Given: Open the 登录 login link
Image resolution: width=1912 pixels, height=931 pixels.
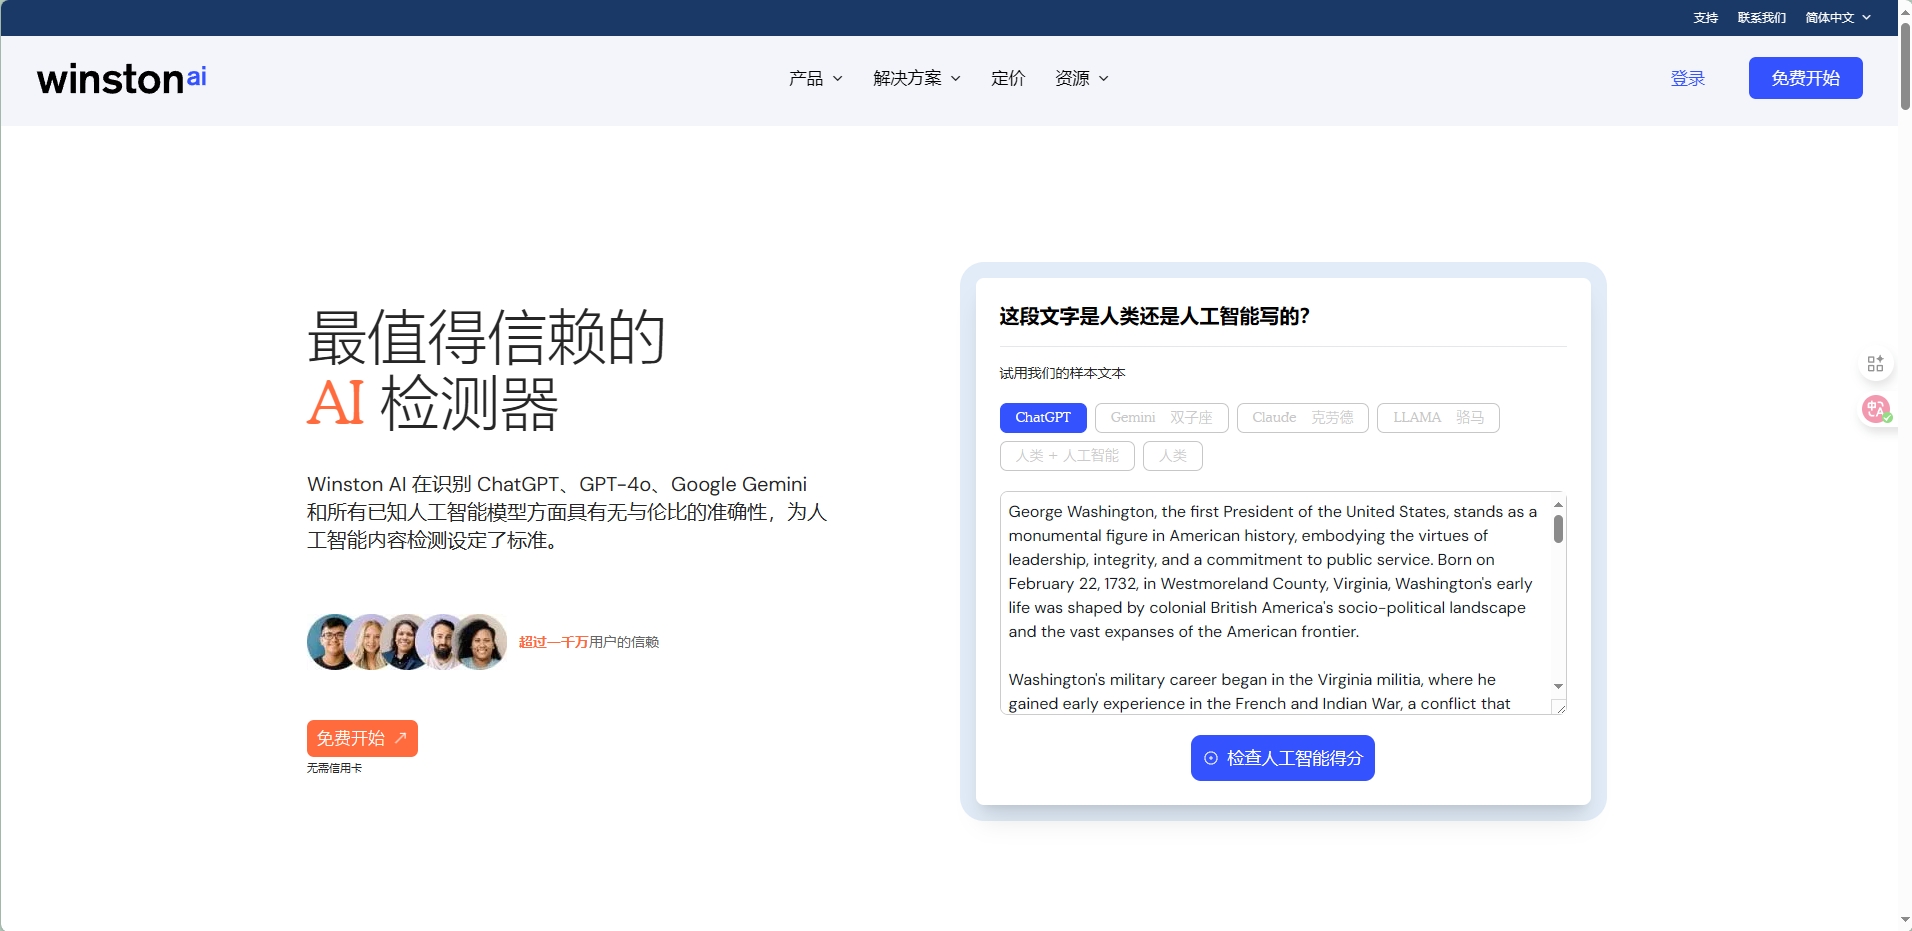Looking at the screenshot, I should click(1687, 78).
